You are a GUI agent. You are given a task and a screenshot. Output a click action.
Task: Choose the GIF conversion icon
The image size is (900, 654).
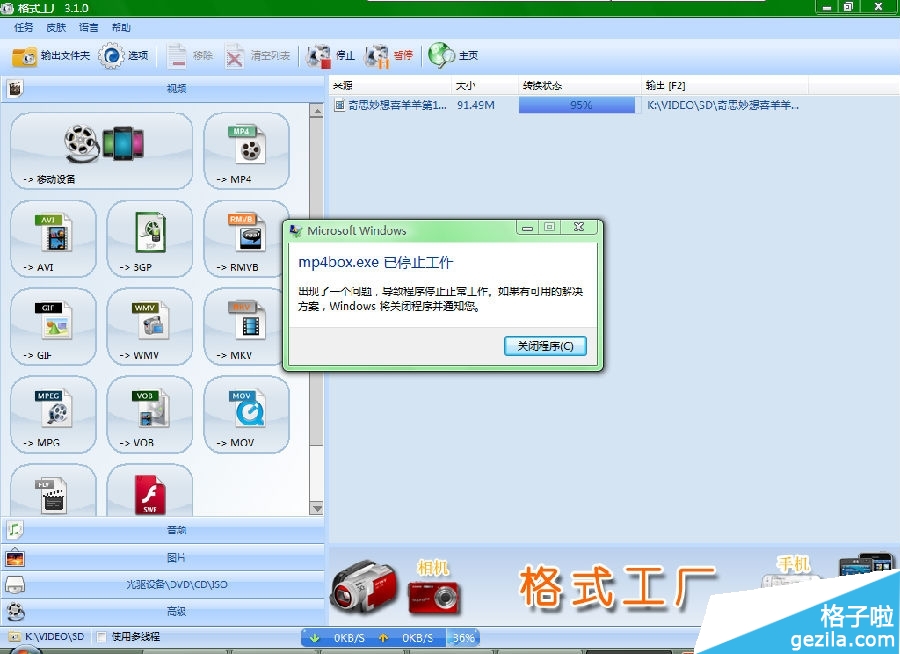point(53,326)
